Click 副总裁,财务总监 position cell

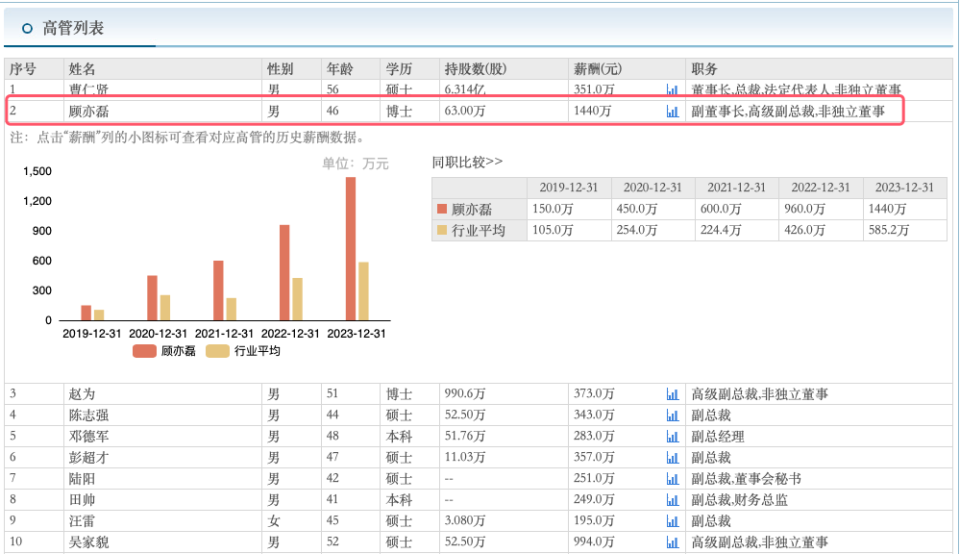point(740,500)
